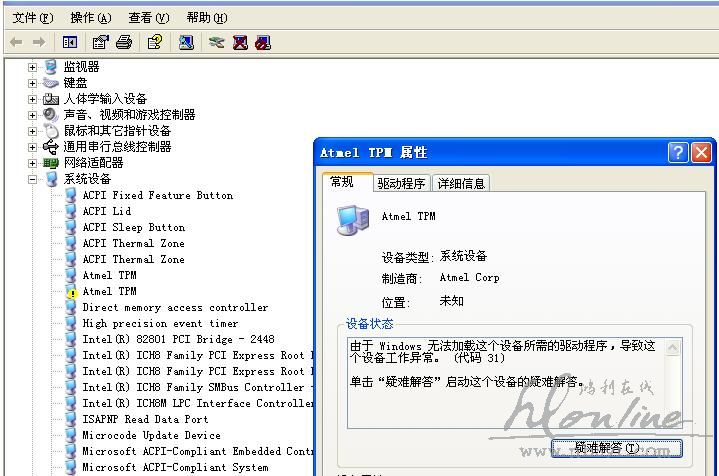Click the '未知' location value
This screenshot has width=719, height=476.
[x=452, y=301]
